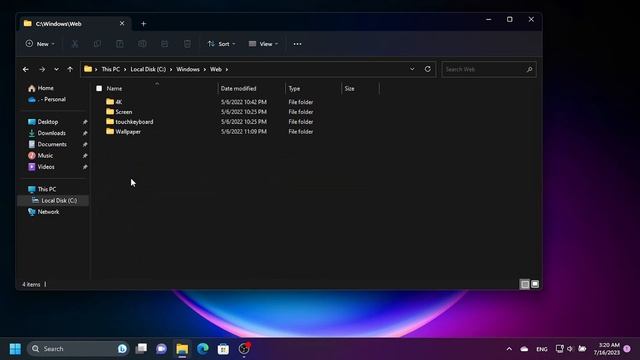The width and height of the screenshot is (640, 360).
Task: Go back with the left arrow
Action: tap(26, 69)
